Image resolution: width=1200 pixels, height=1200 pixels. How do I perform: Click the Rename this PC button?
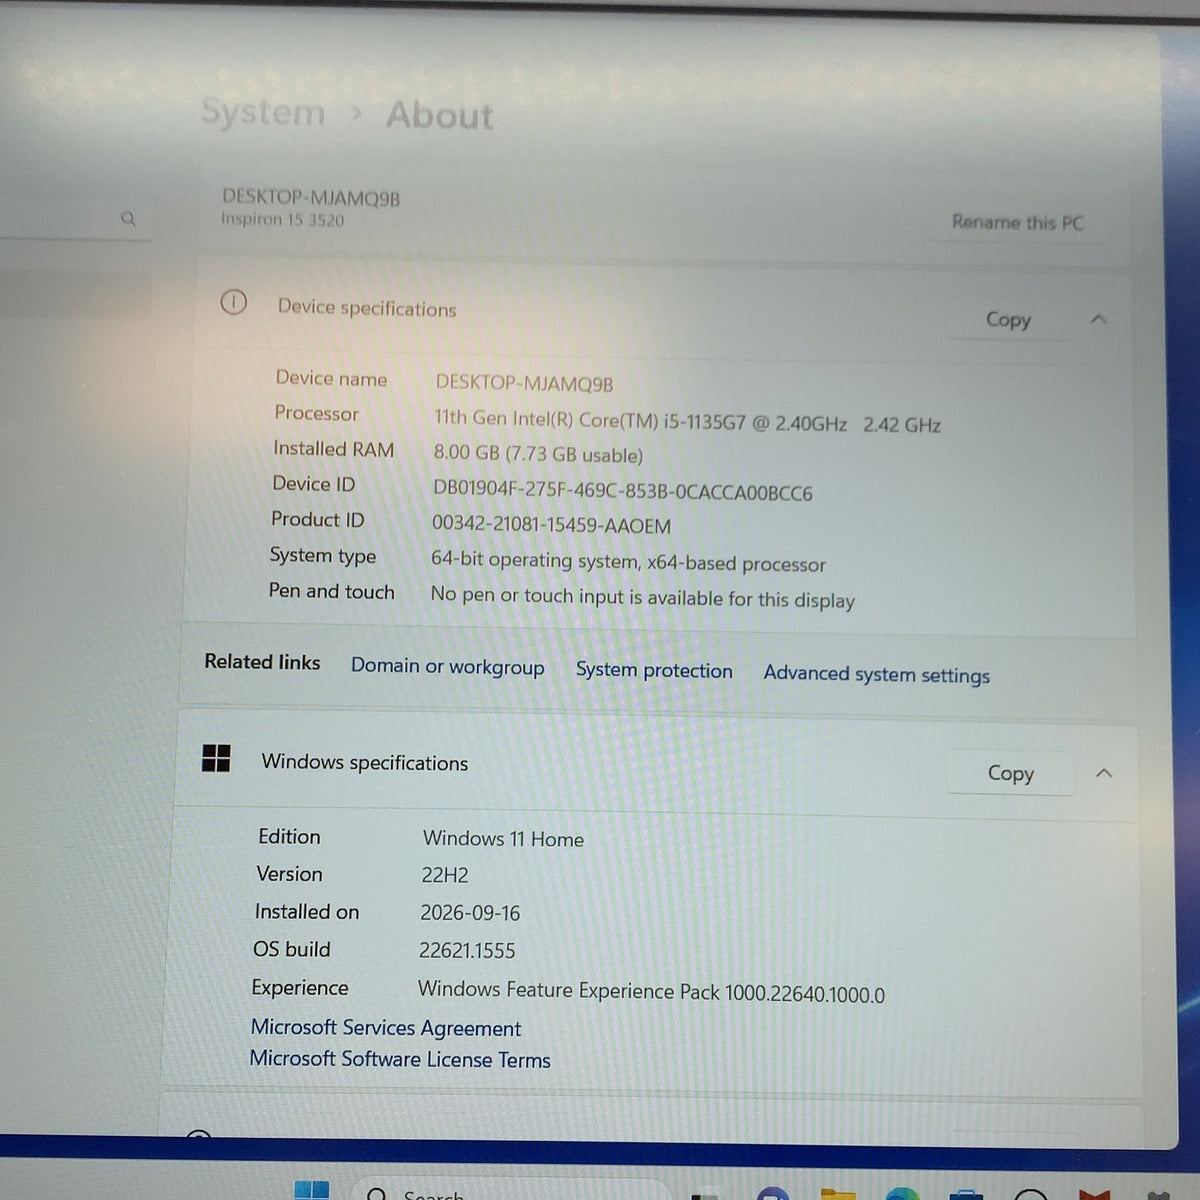[x=1017, y=222]
